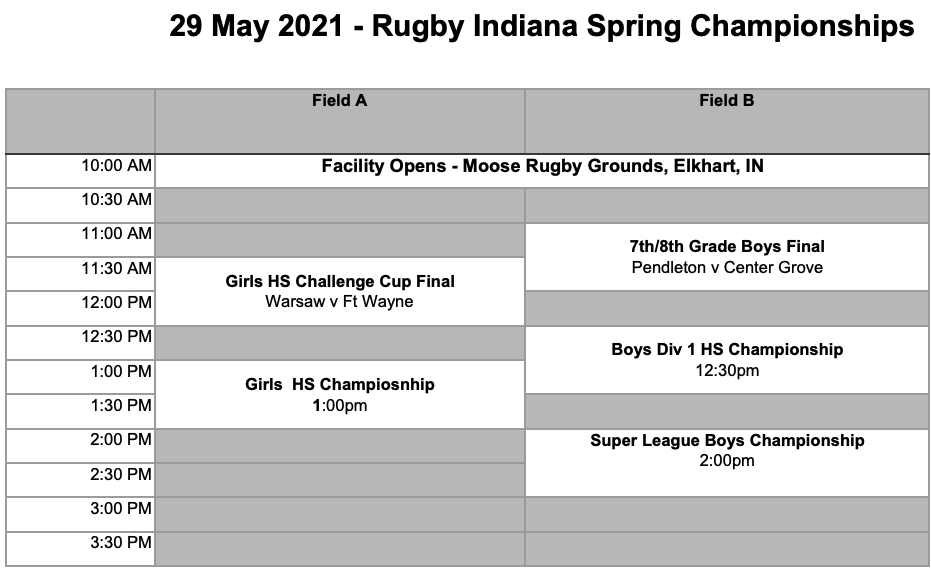Click the 12:30 PM time label

(116, 337)
